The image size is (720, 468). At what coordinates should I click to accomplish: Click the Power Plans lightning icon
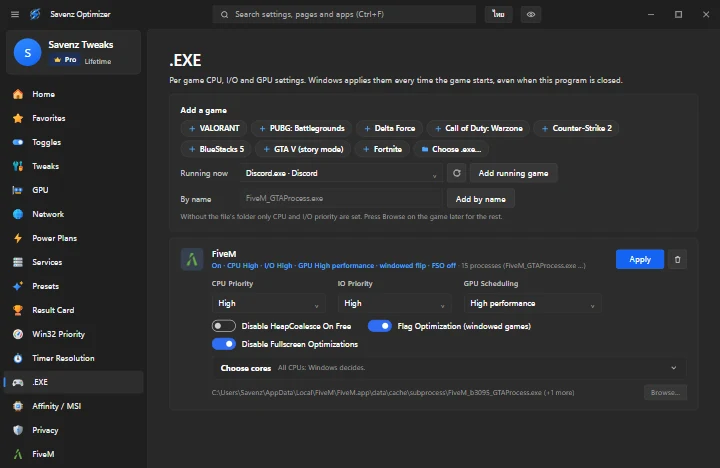pyautogui.click(x=18, y=238)
